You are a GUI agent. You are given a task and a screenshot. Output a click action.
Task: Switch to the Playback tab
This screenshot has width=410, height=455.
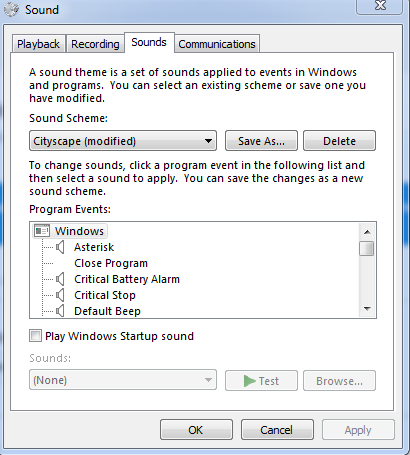click(x=38, y=44)
